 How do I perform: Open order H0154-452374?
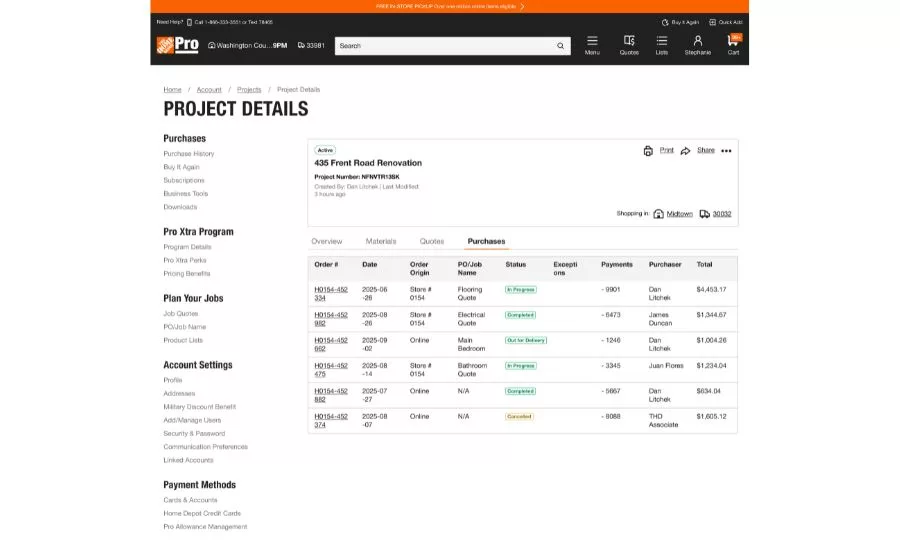(x=331, y=421)
